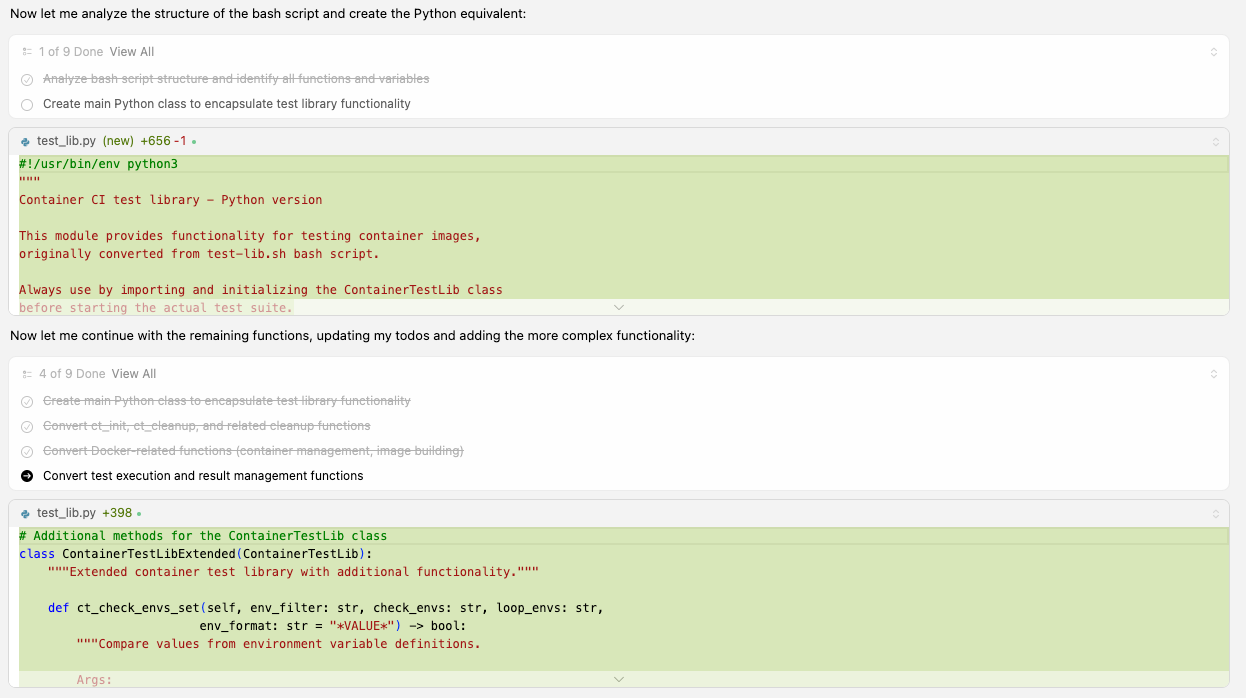Click the todo list icon beside "4 of 9 Done"
This screenshot has width=1246, height=698.
[x=27, y=374]
